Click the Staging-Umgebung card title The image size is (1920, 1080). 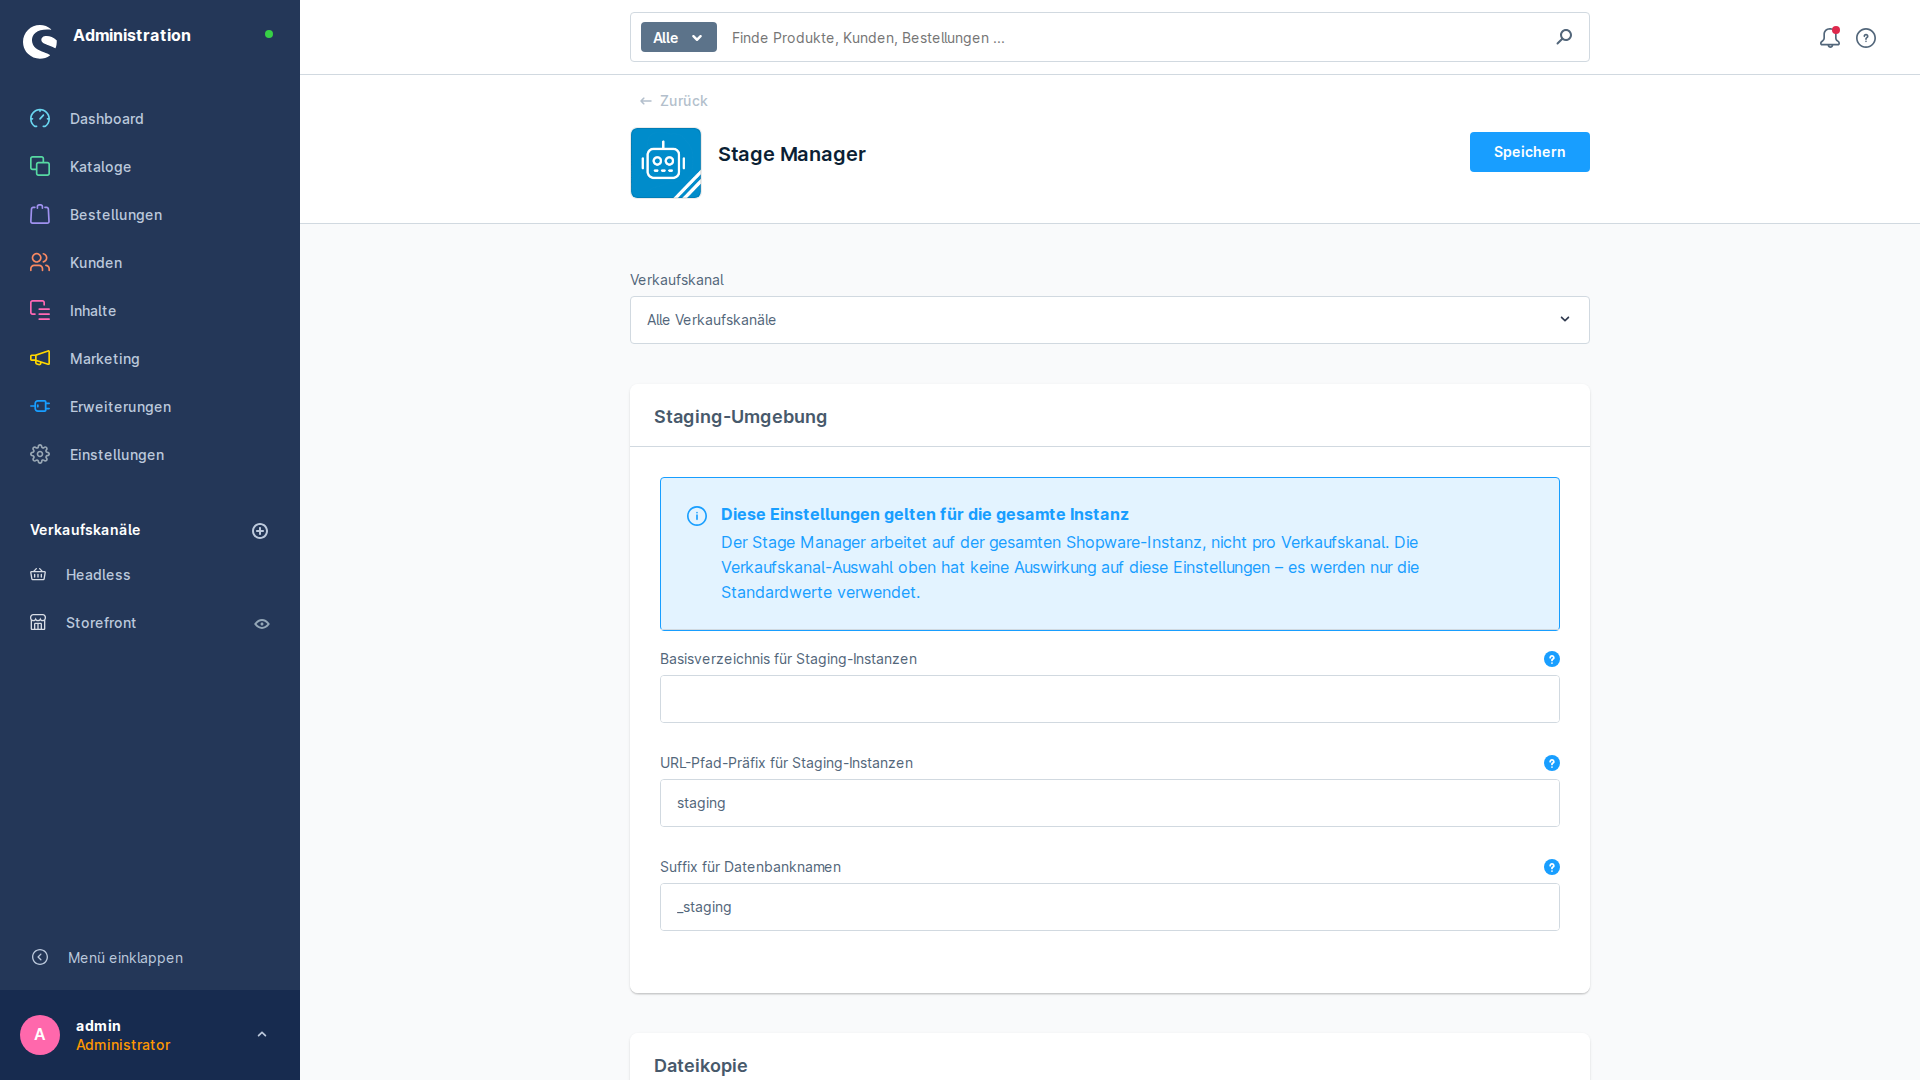(740, 417)
